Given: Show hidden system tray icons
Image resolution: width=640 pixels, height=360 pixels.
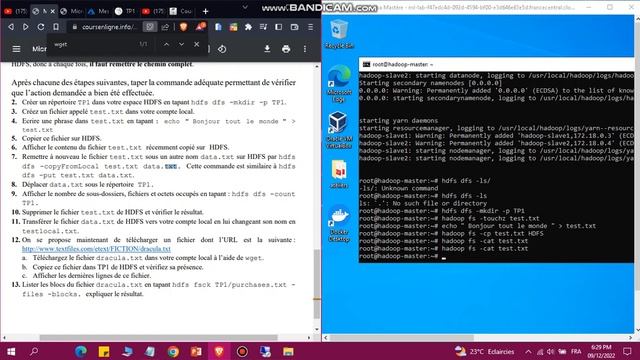Looking at the screenshot, I should tap(528, 351).
